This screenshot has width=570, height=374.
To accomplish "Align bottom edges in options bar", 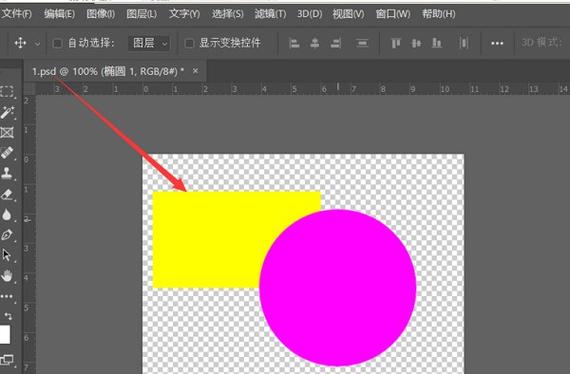I will [437, 44].
